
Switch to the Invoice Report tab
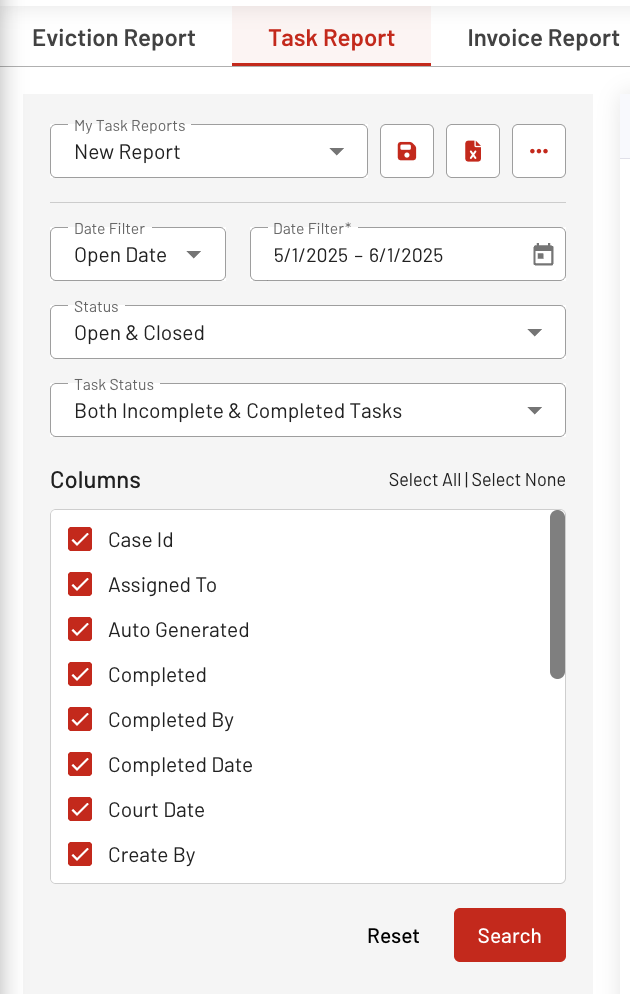click(x=543, y=38)
